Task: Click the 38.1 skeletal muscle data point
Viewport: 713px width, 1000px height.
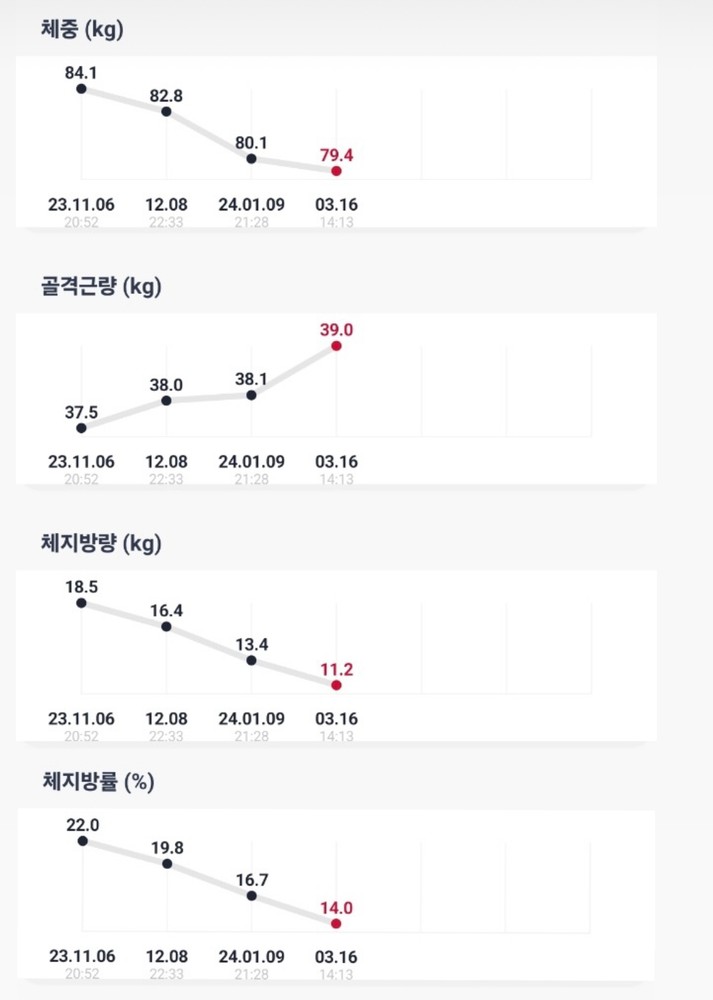Action: [x=251, y=395]
